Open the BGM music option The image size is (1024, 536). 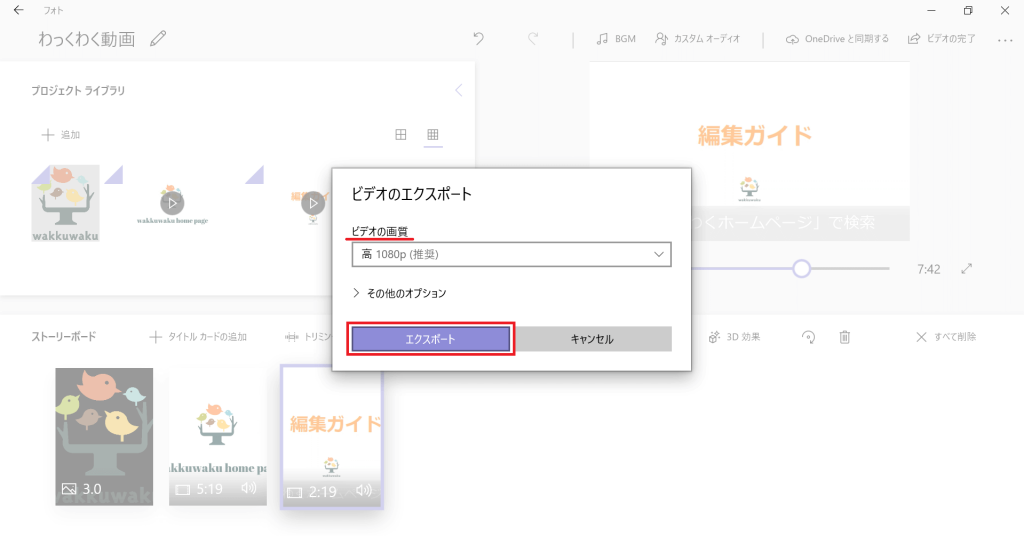point(616,39)
